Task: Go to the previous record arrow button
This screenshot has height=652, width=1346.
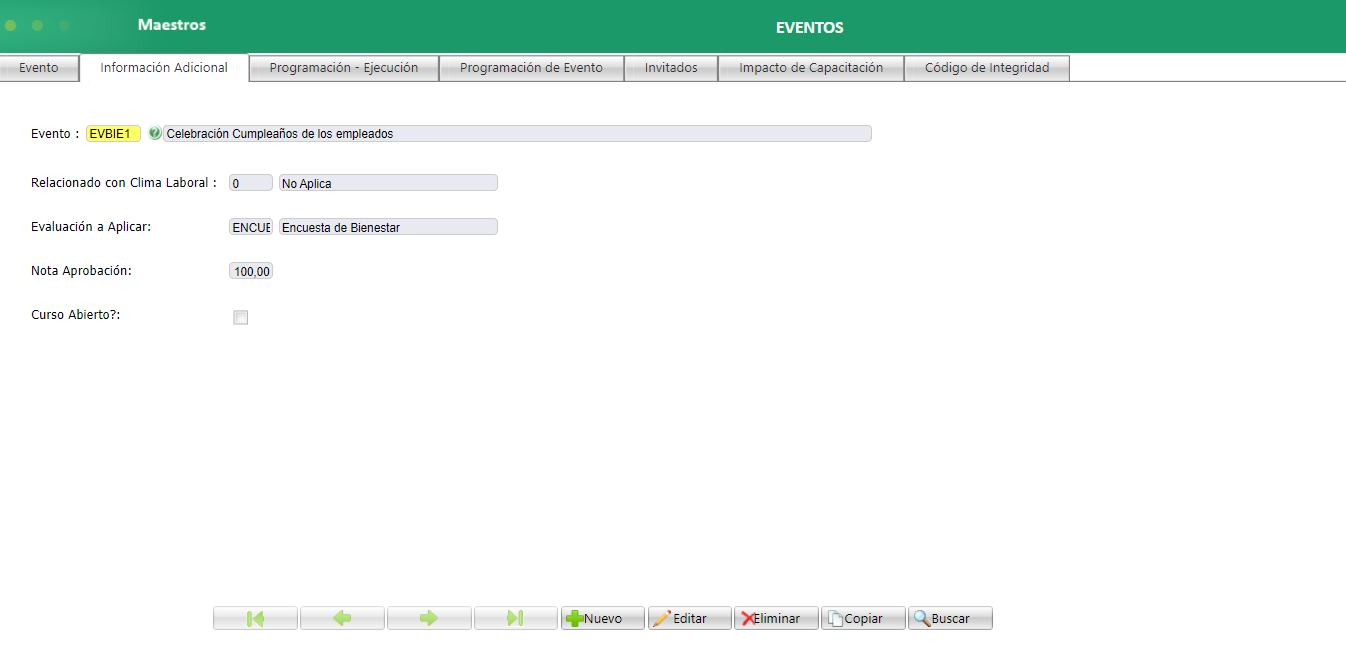Action: click(342, 618)
